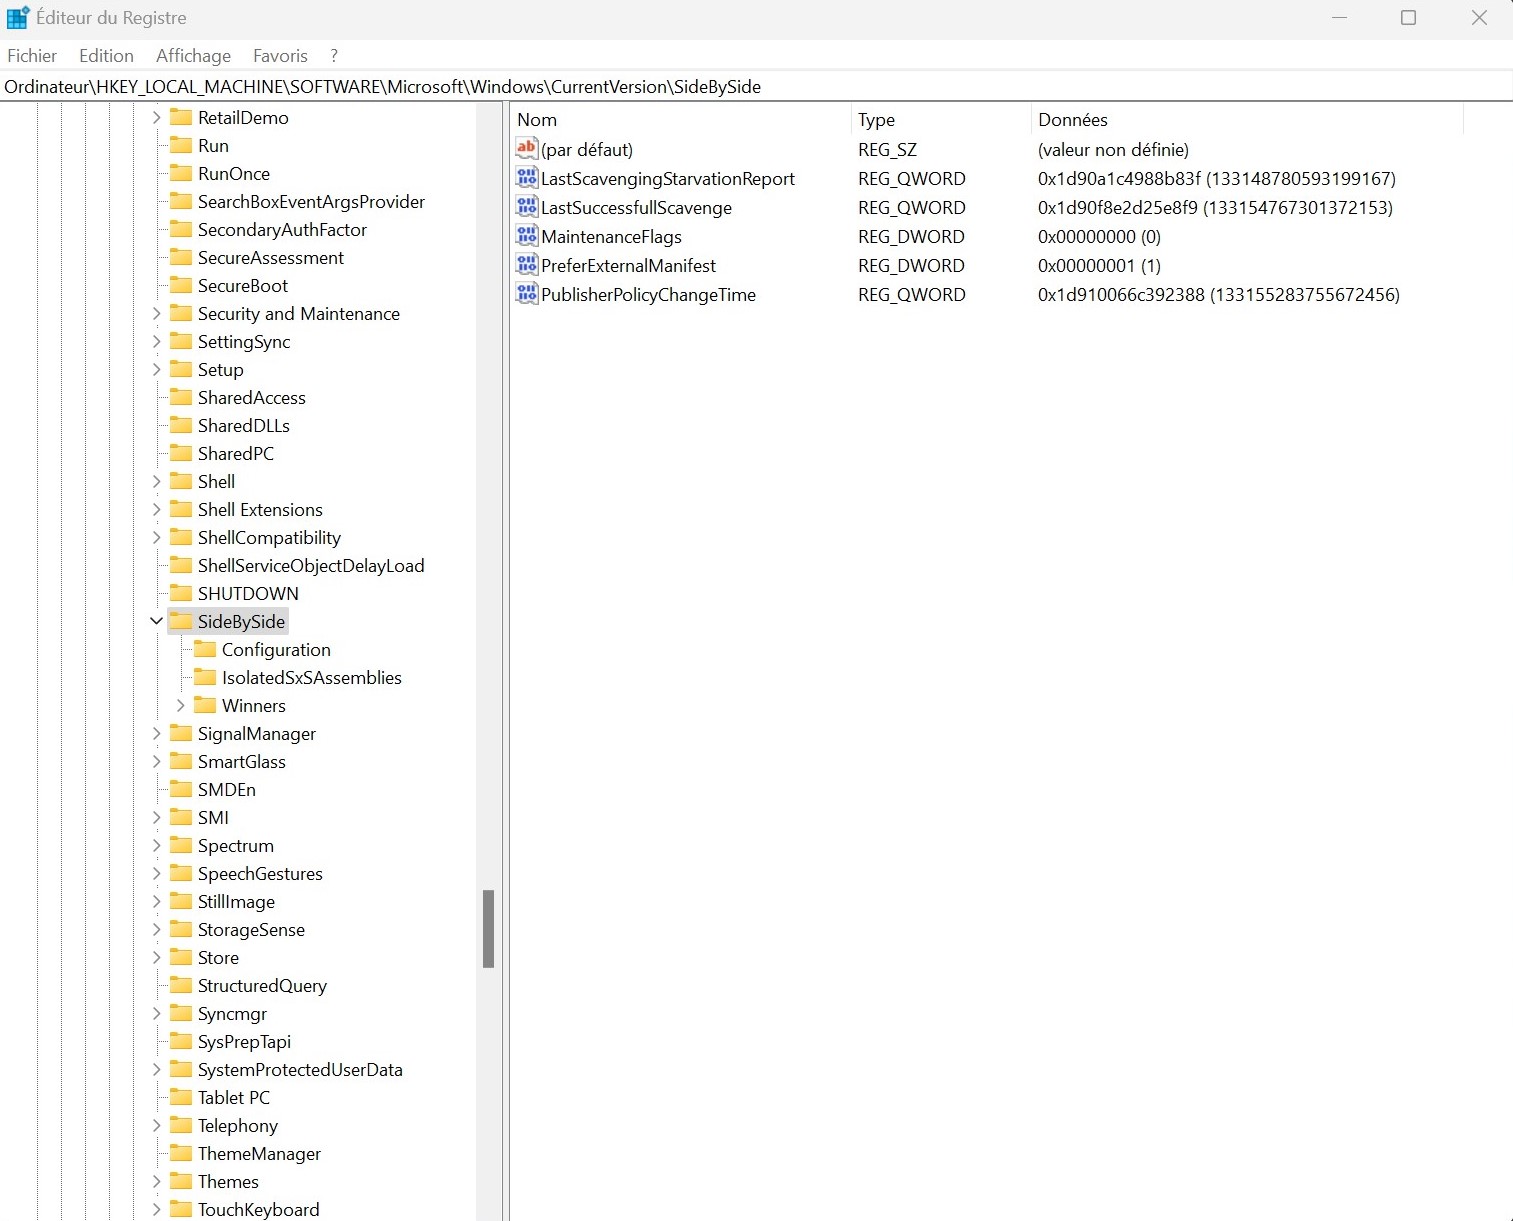The image size is (1513, 1221).
Task: Click the tree pane vertical scrollbar thumb
Action: pyautogui.click(x=488, y=928)
